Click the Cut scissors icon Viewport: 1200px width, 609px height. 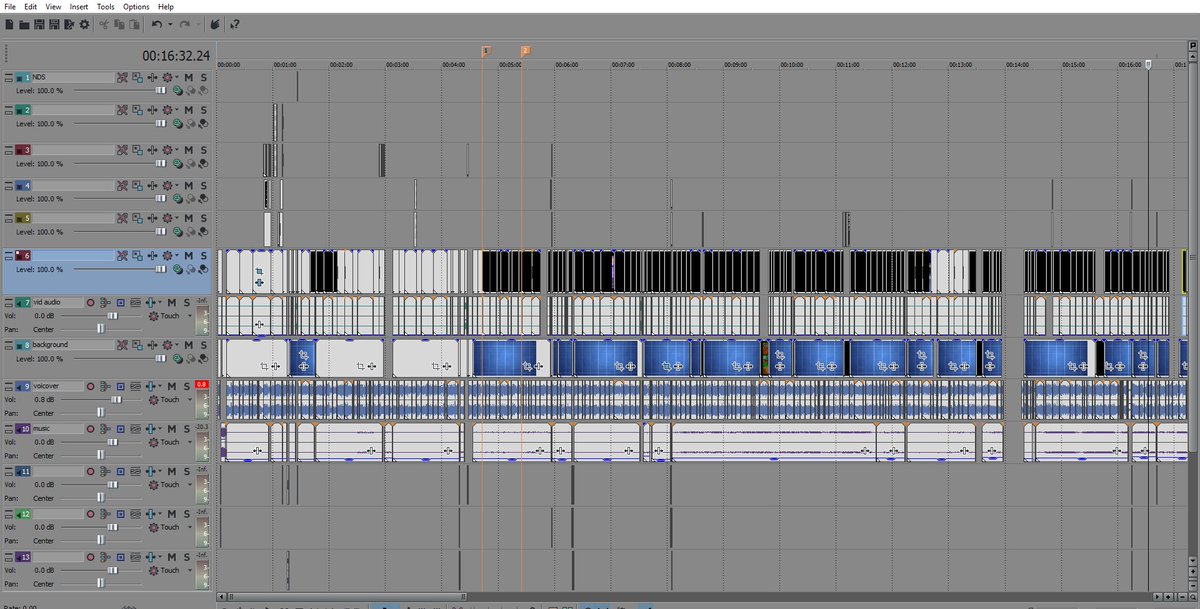[104, 24]
